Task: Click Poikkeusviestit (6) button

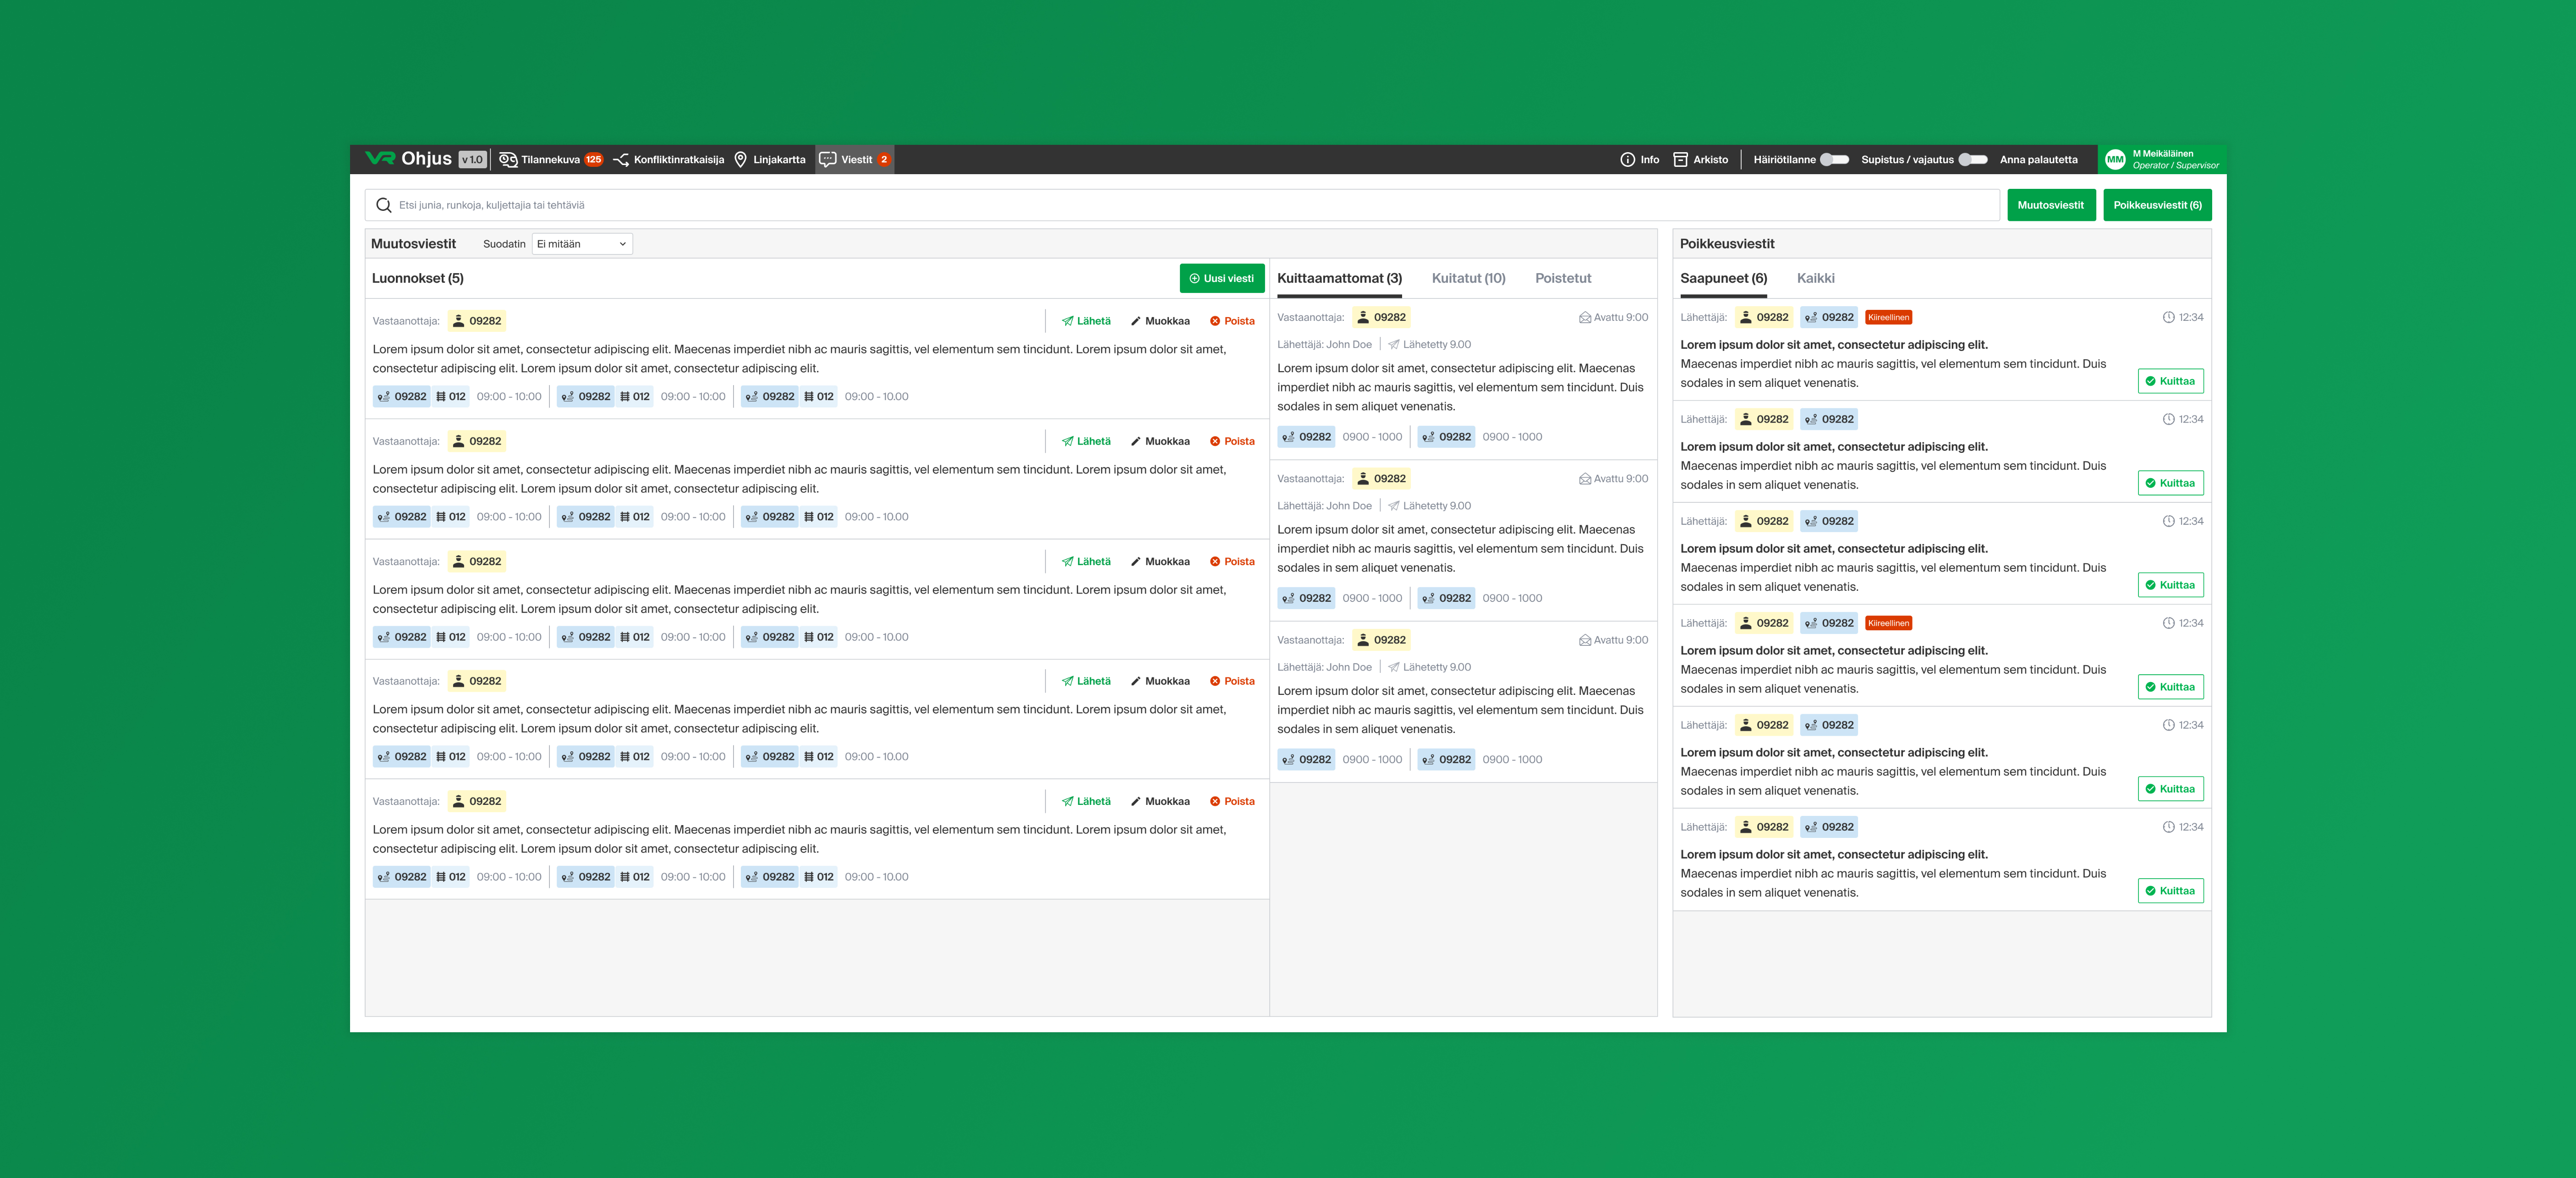Action: (2157, 205)
